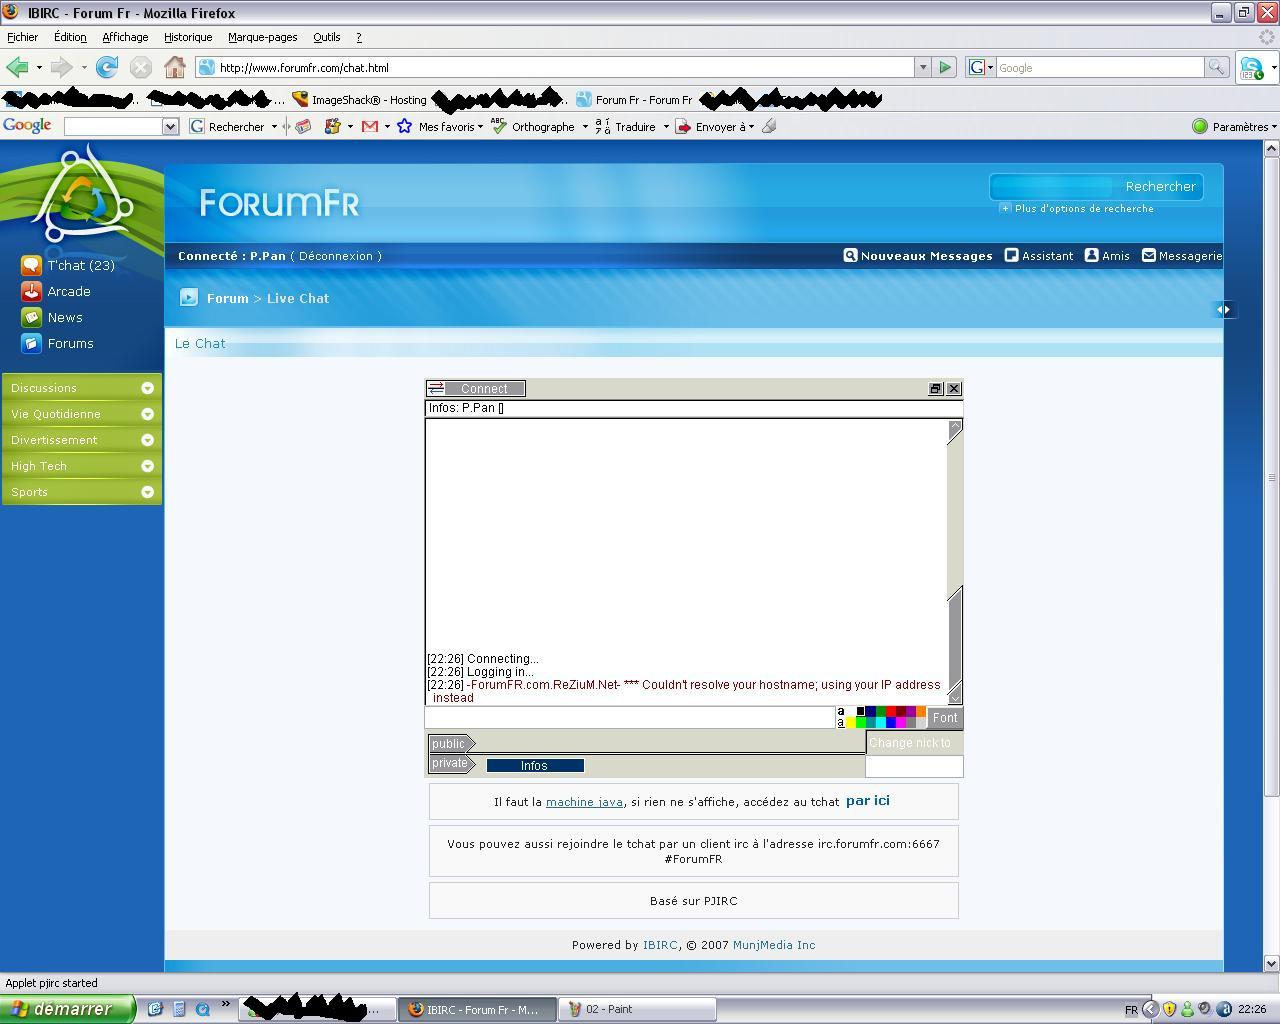The height and width of the screenshot is (1024, 1280).
Task: Open the Assistant header link
Action: point(1039,256)
